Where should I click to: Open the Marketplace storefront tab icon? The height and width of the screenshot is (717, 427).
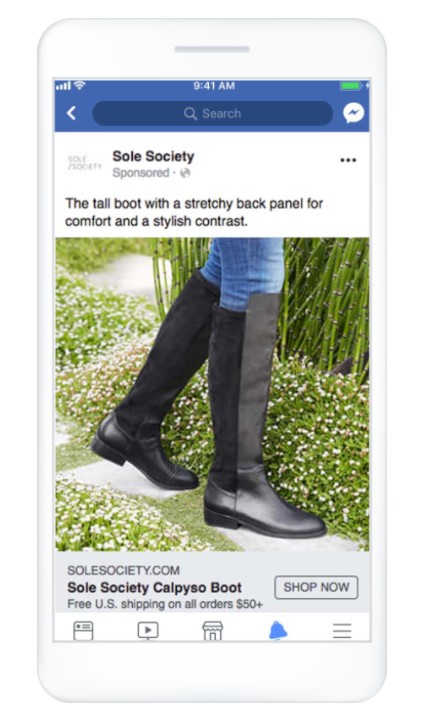pyautogui.click(x=213, y=631)
